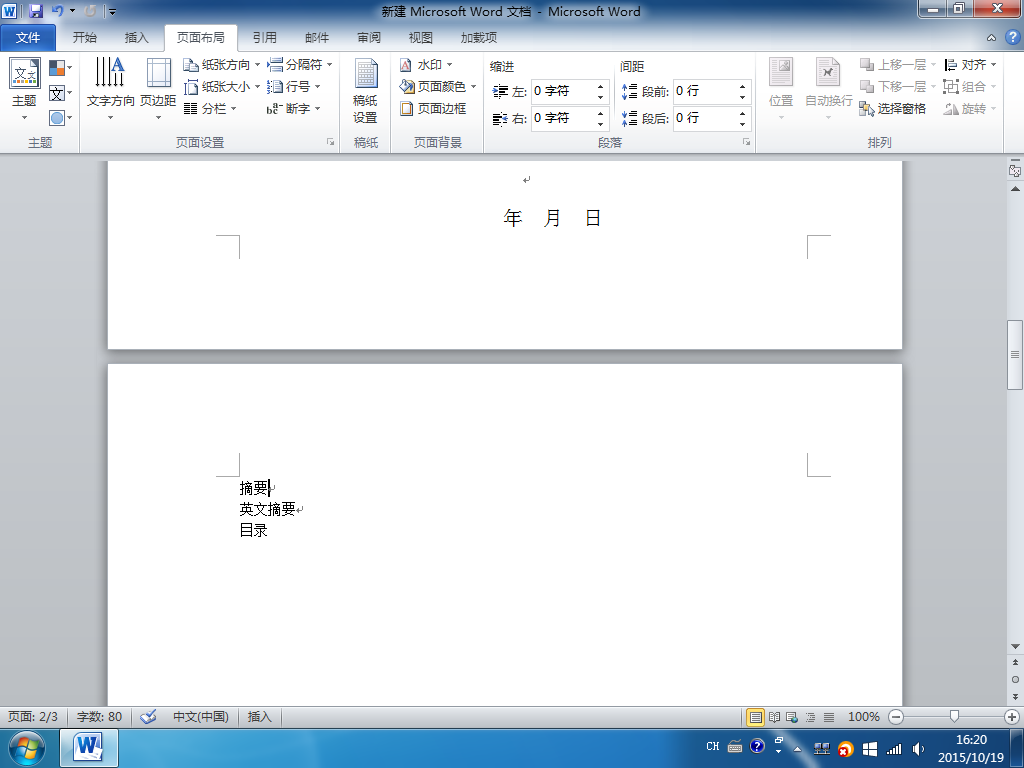
Task: Open theme effects dropdown
Action: (x=61, y=118)
